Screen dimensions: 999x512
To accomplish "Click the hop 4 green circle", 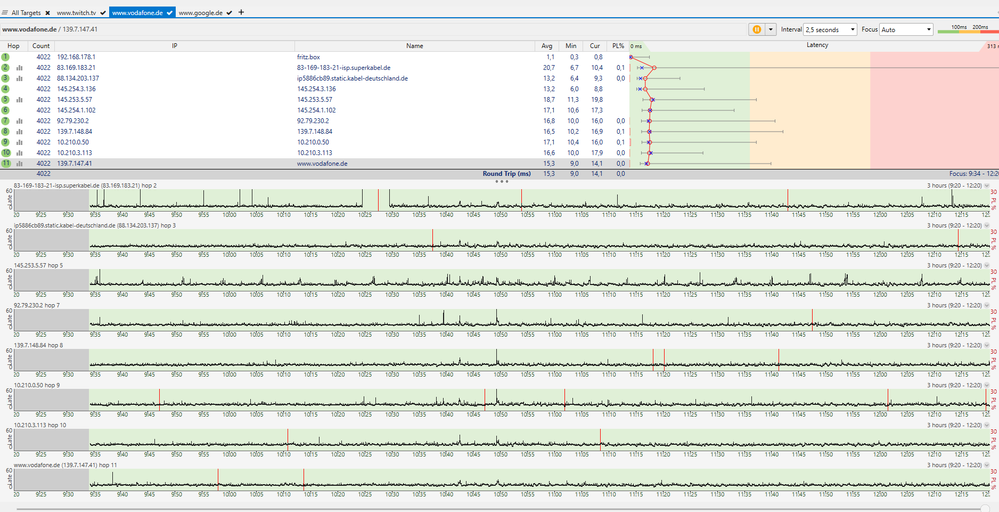I will (5, 88).
